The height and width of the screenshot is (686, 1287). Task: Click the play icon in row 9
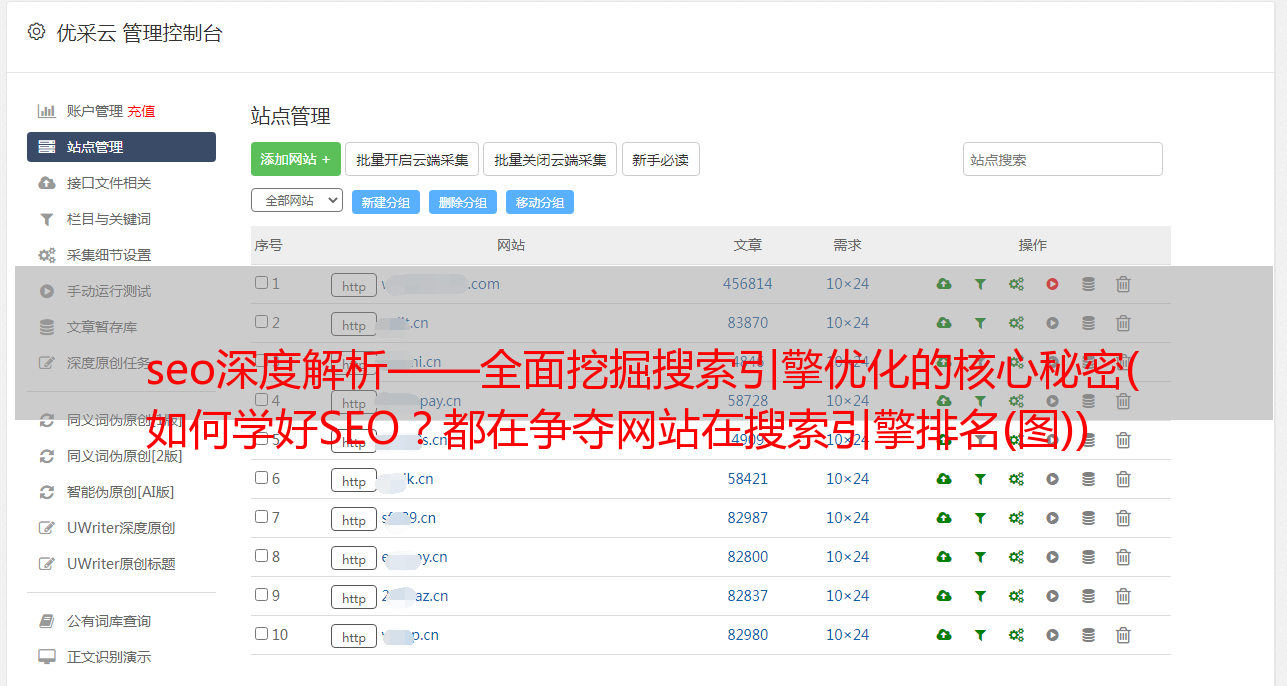(x=1052, y=596)
